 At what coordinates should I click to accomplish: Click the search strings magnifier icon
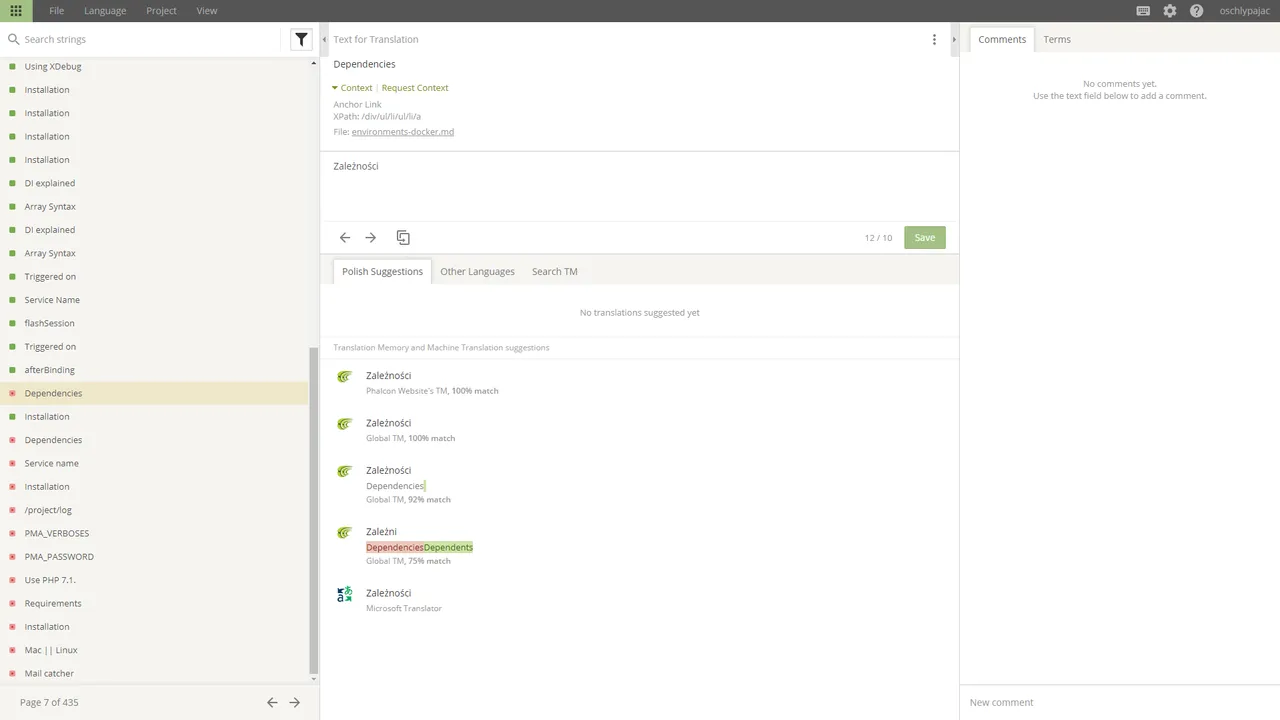point(13,39)
